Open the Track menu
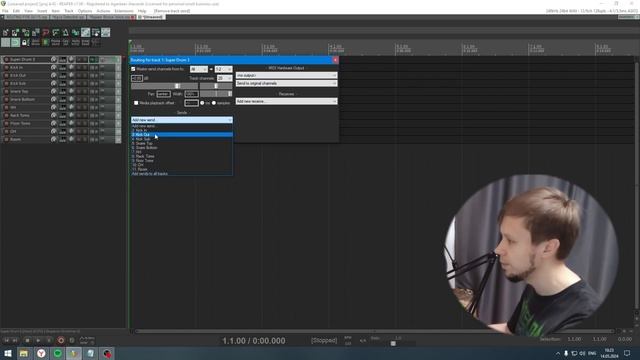Screen dimensions: 640x360 [69, 11]
